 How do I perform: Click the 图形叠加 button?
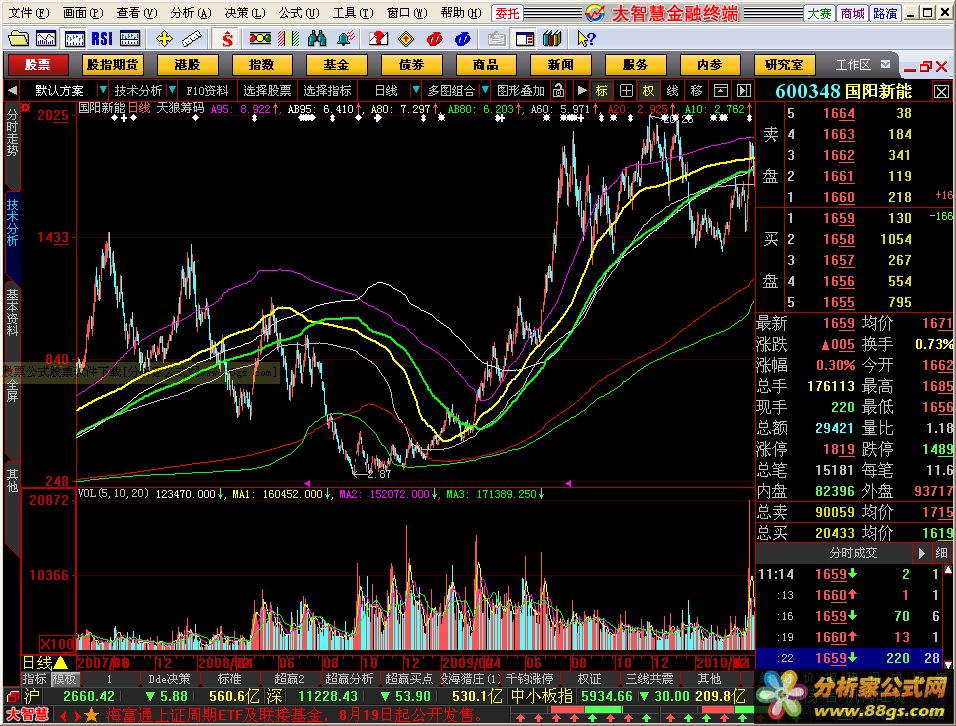521,91
